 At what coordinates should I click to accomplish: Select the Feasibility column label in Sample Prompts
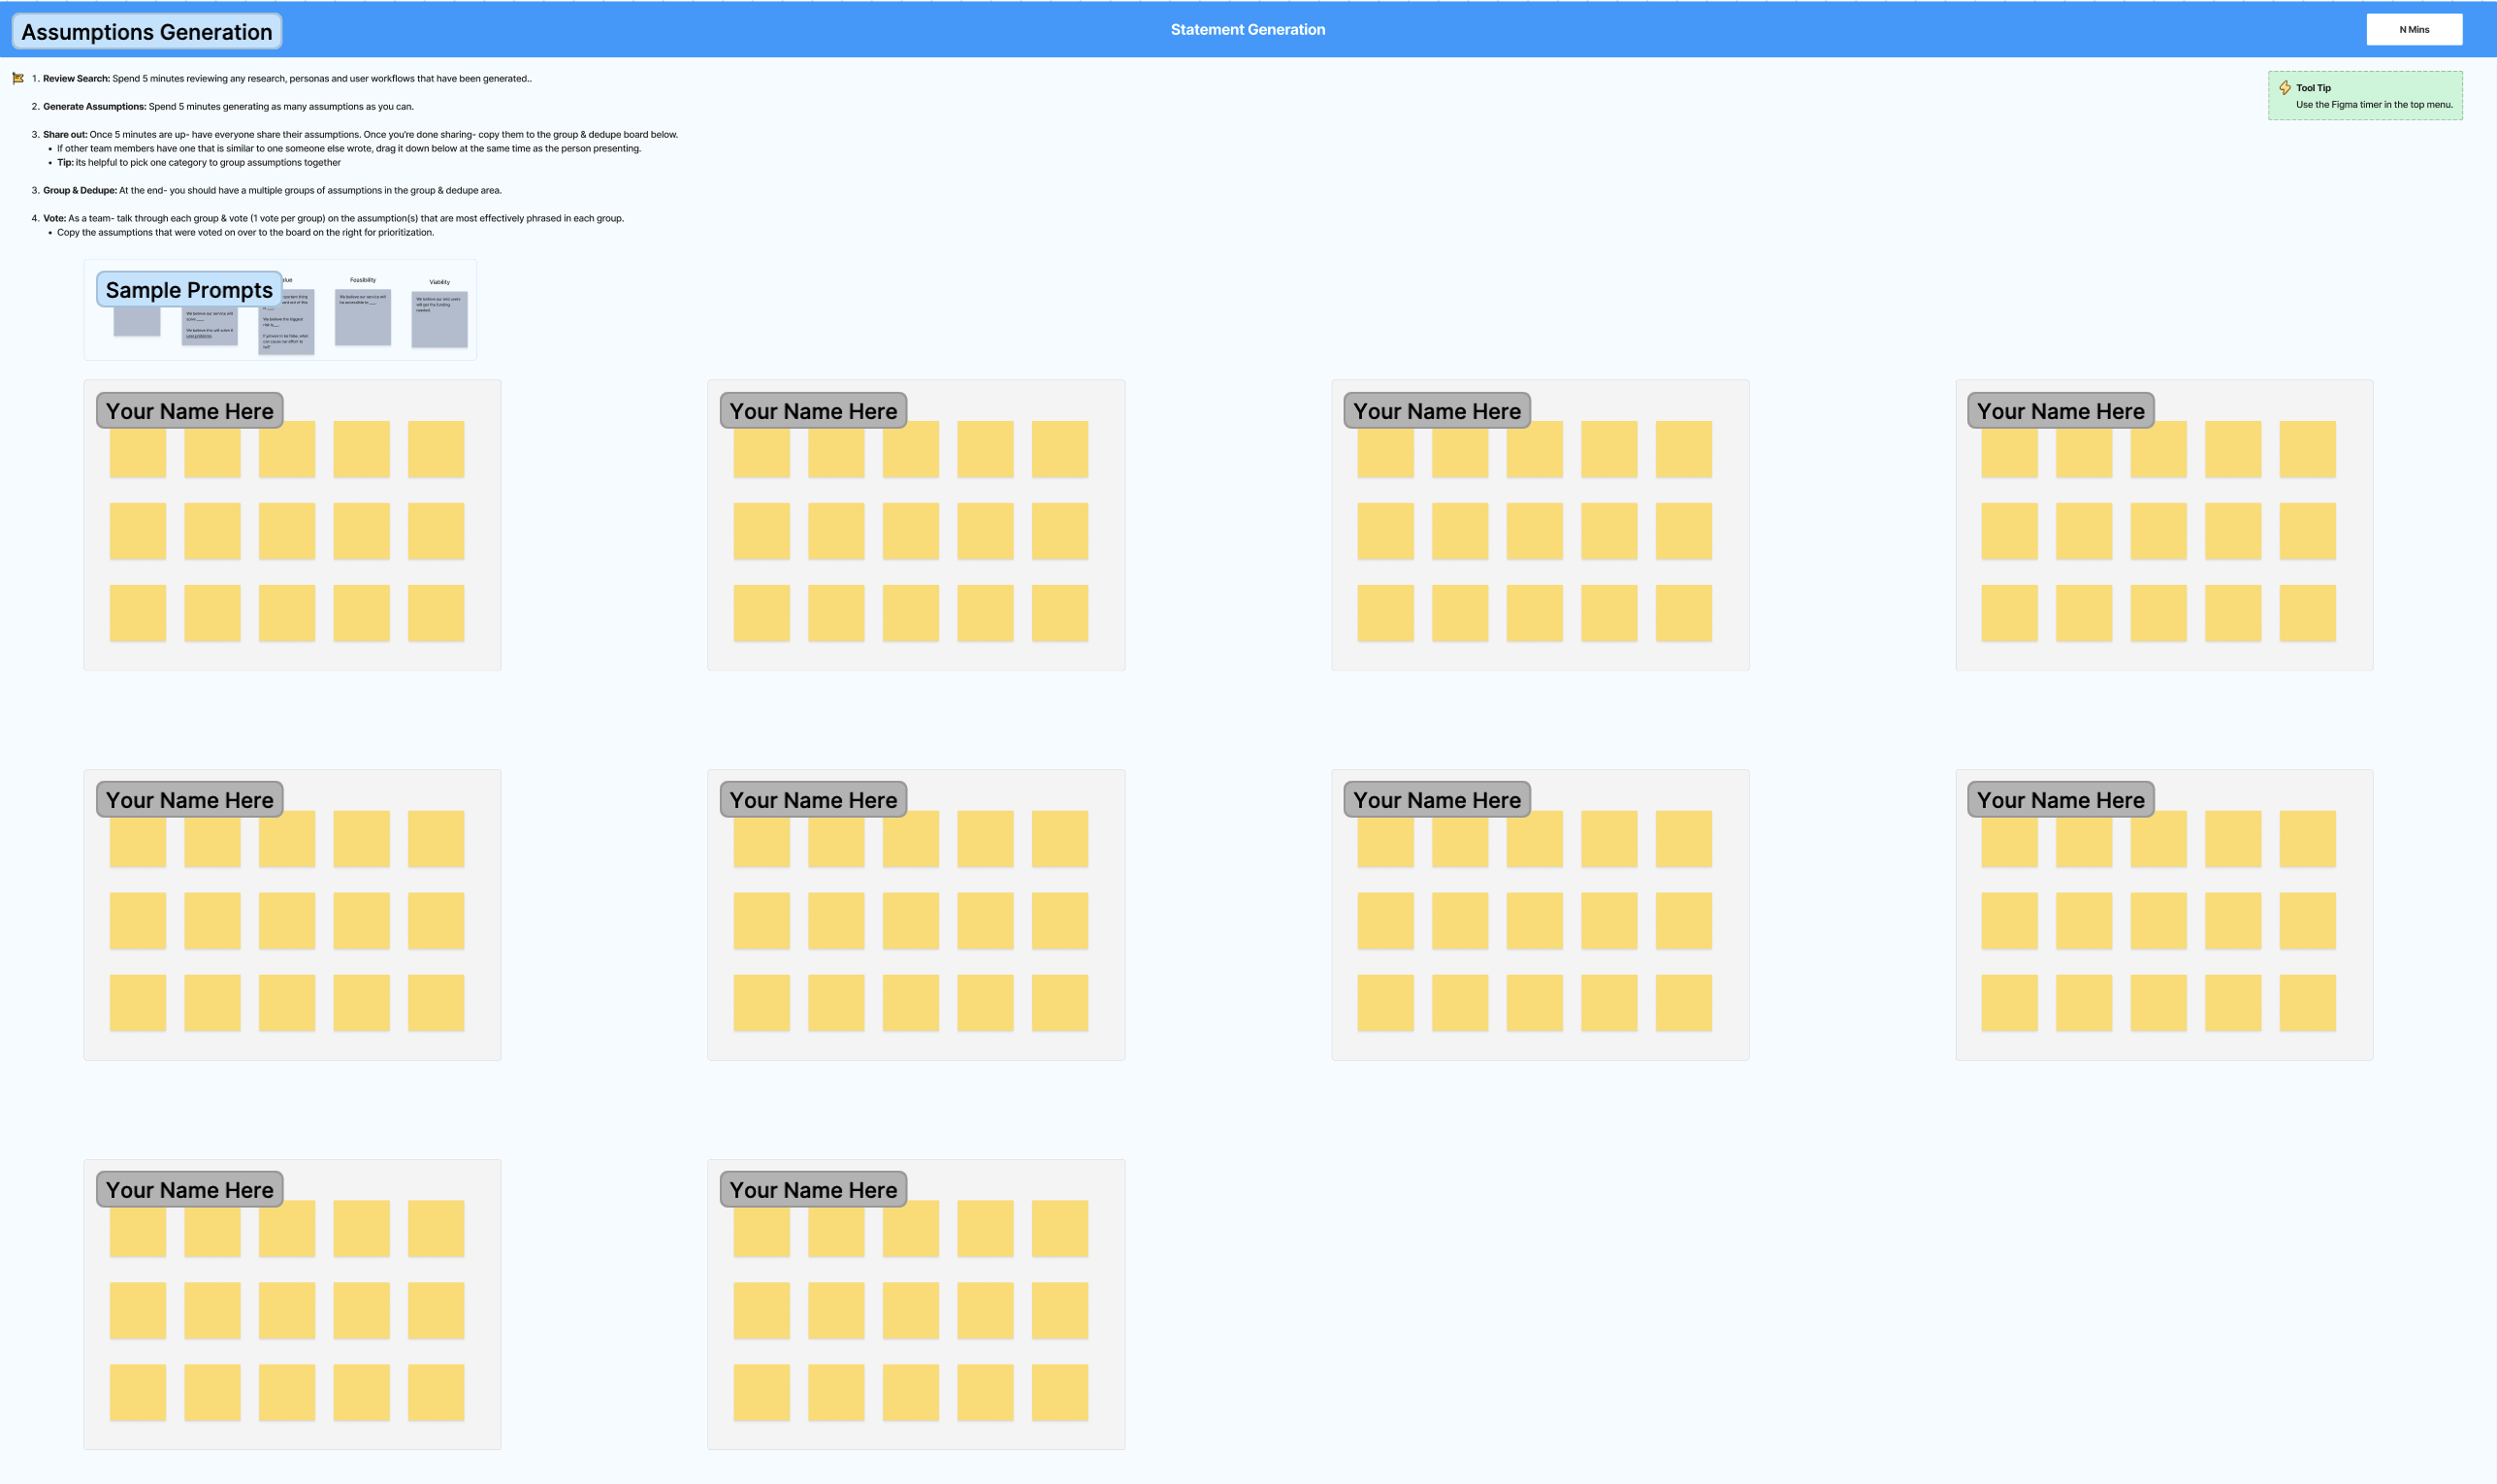(x=363, y=280)
